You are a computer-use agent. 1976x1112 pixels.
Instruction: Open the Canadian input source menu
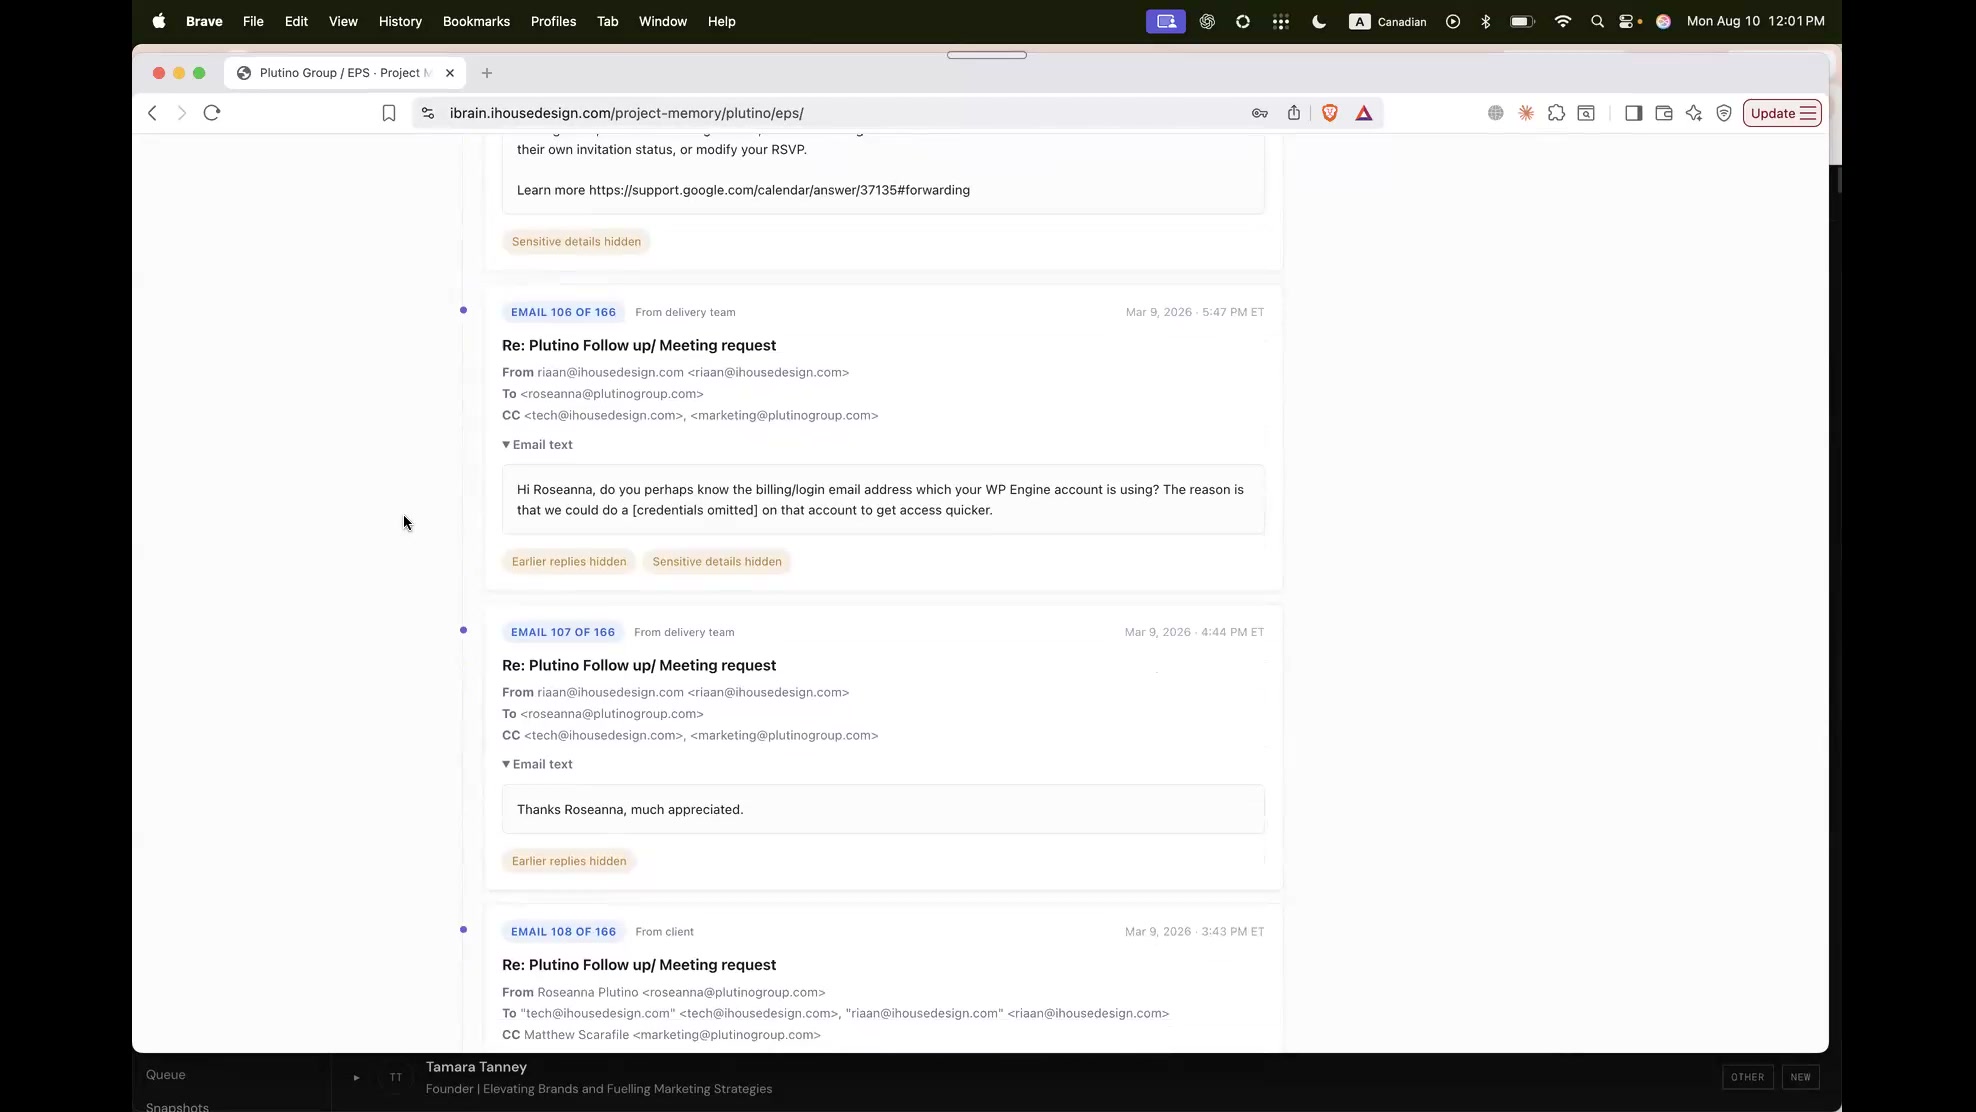coord(1388,21)
